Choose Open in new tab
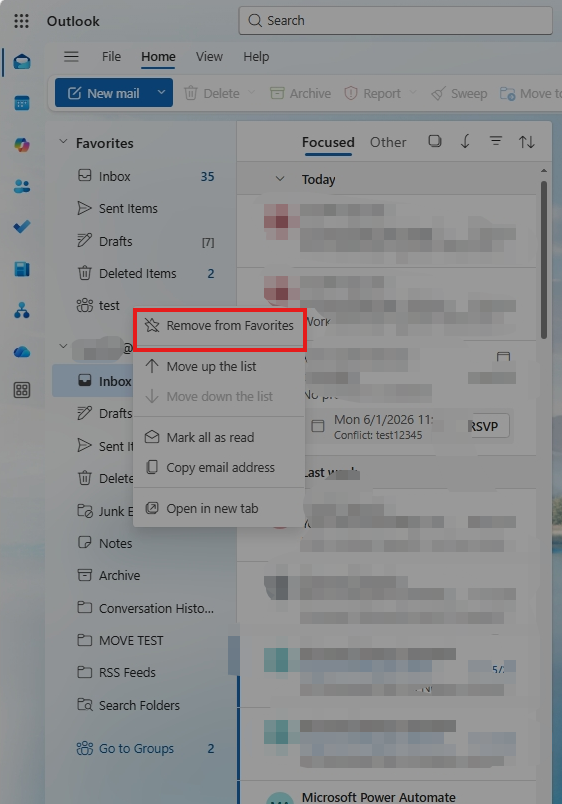Screen dimensions: 562x804 [x=219, y=509]
